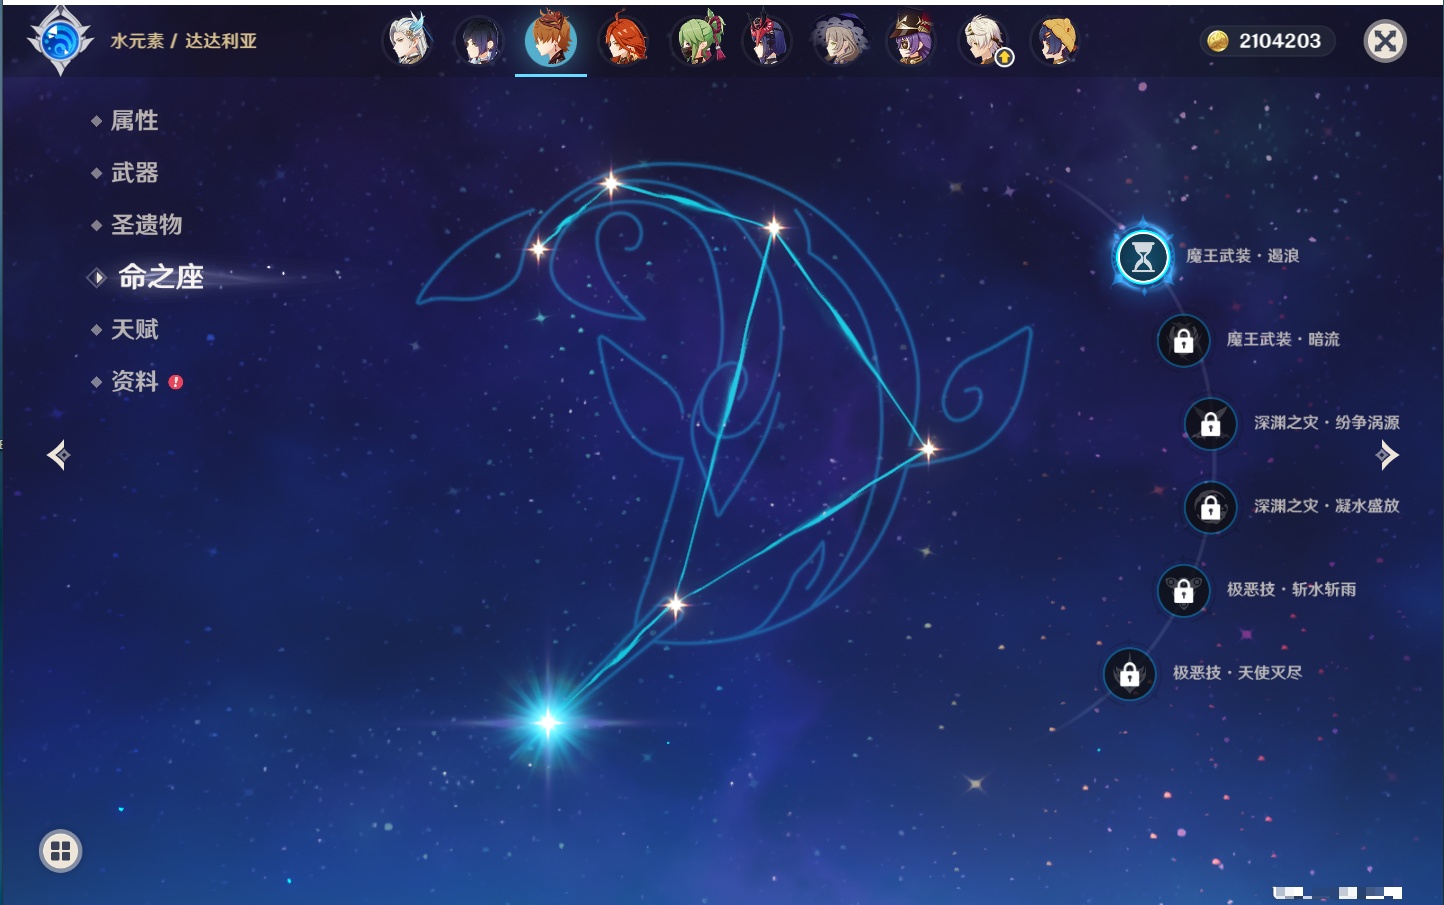The image size is (1444, 905).
Task: Select the purple-haired avatar wearing a hat
Action: [911, 41]
